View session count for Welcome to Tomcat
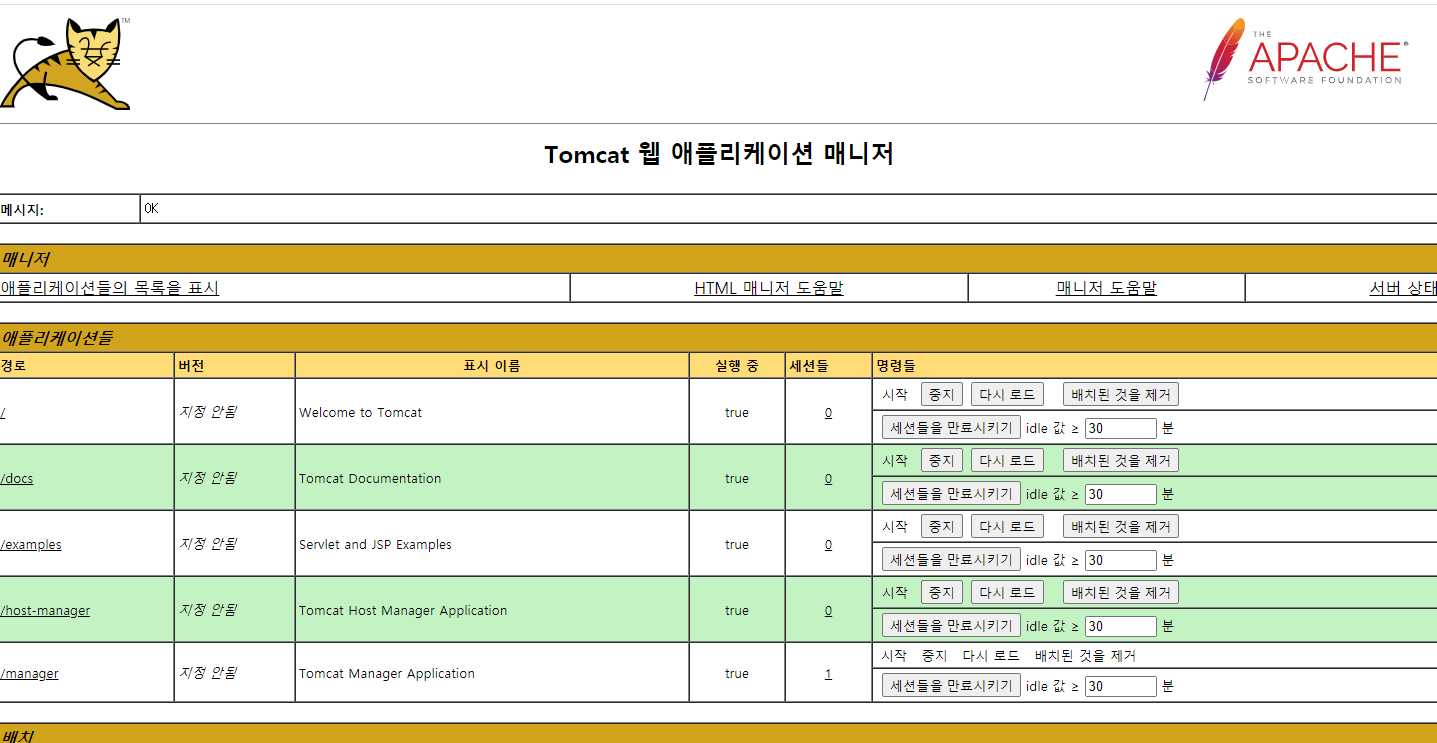1437x743 pixels. click(x=828, y=412)
